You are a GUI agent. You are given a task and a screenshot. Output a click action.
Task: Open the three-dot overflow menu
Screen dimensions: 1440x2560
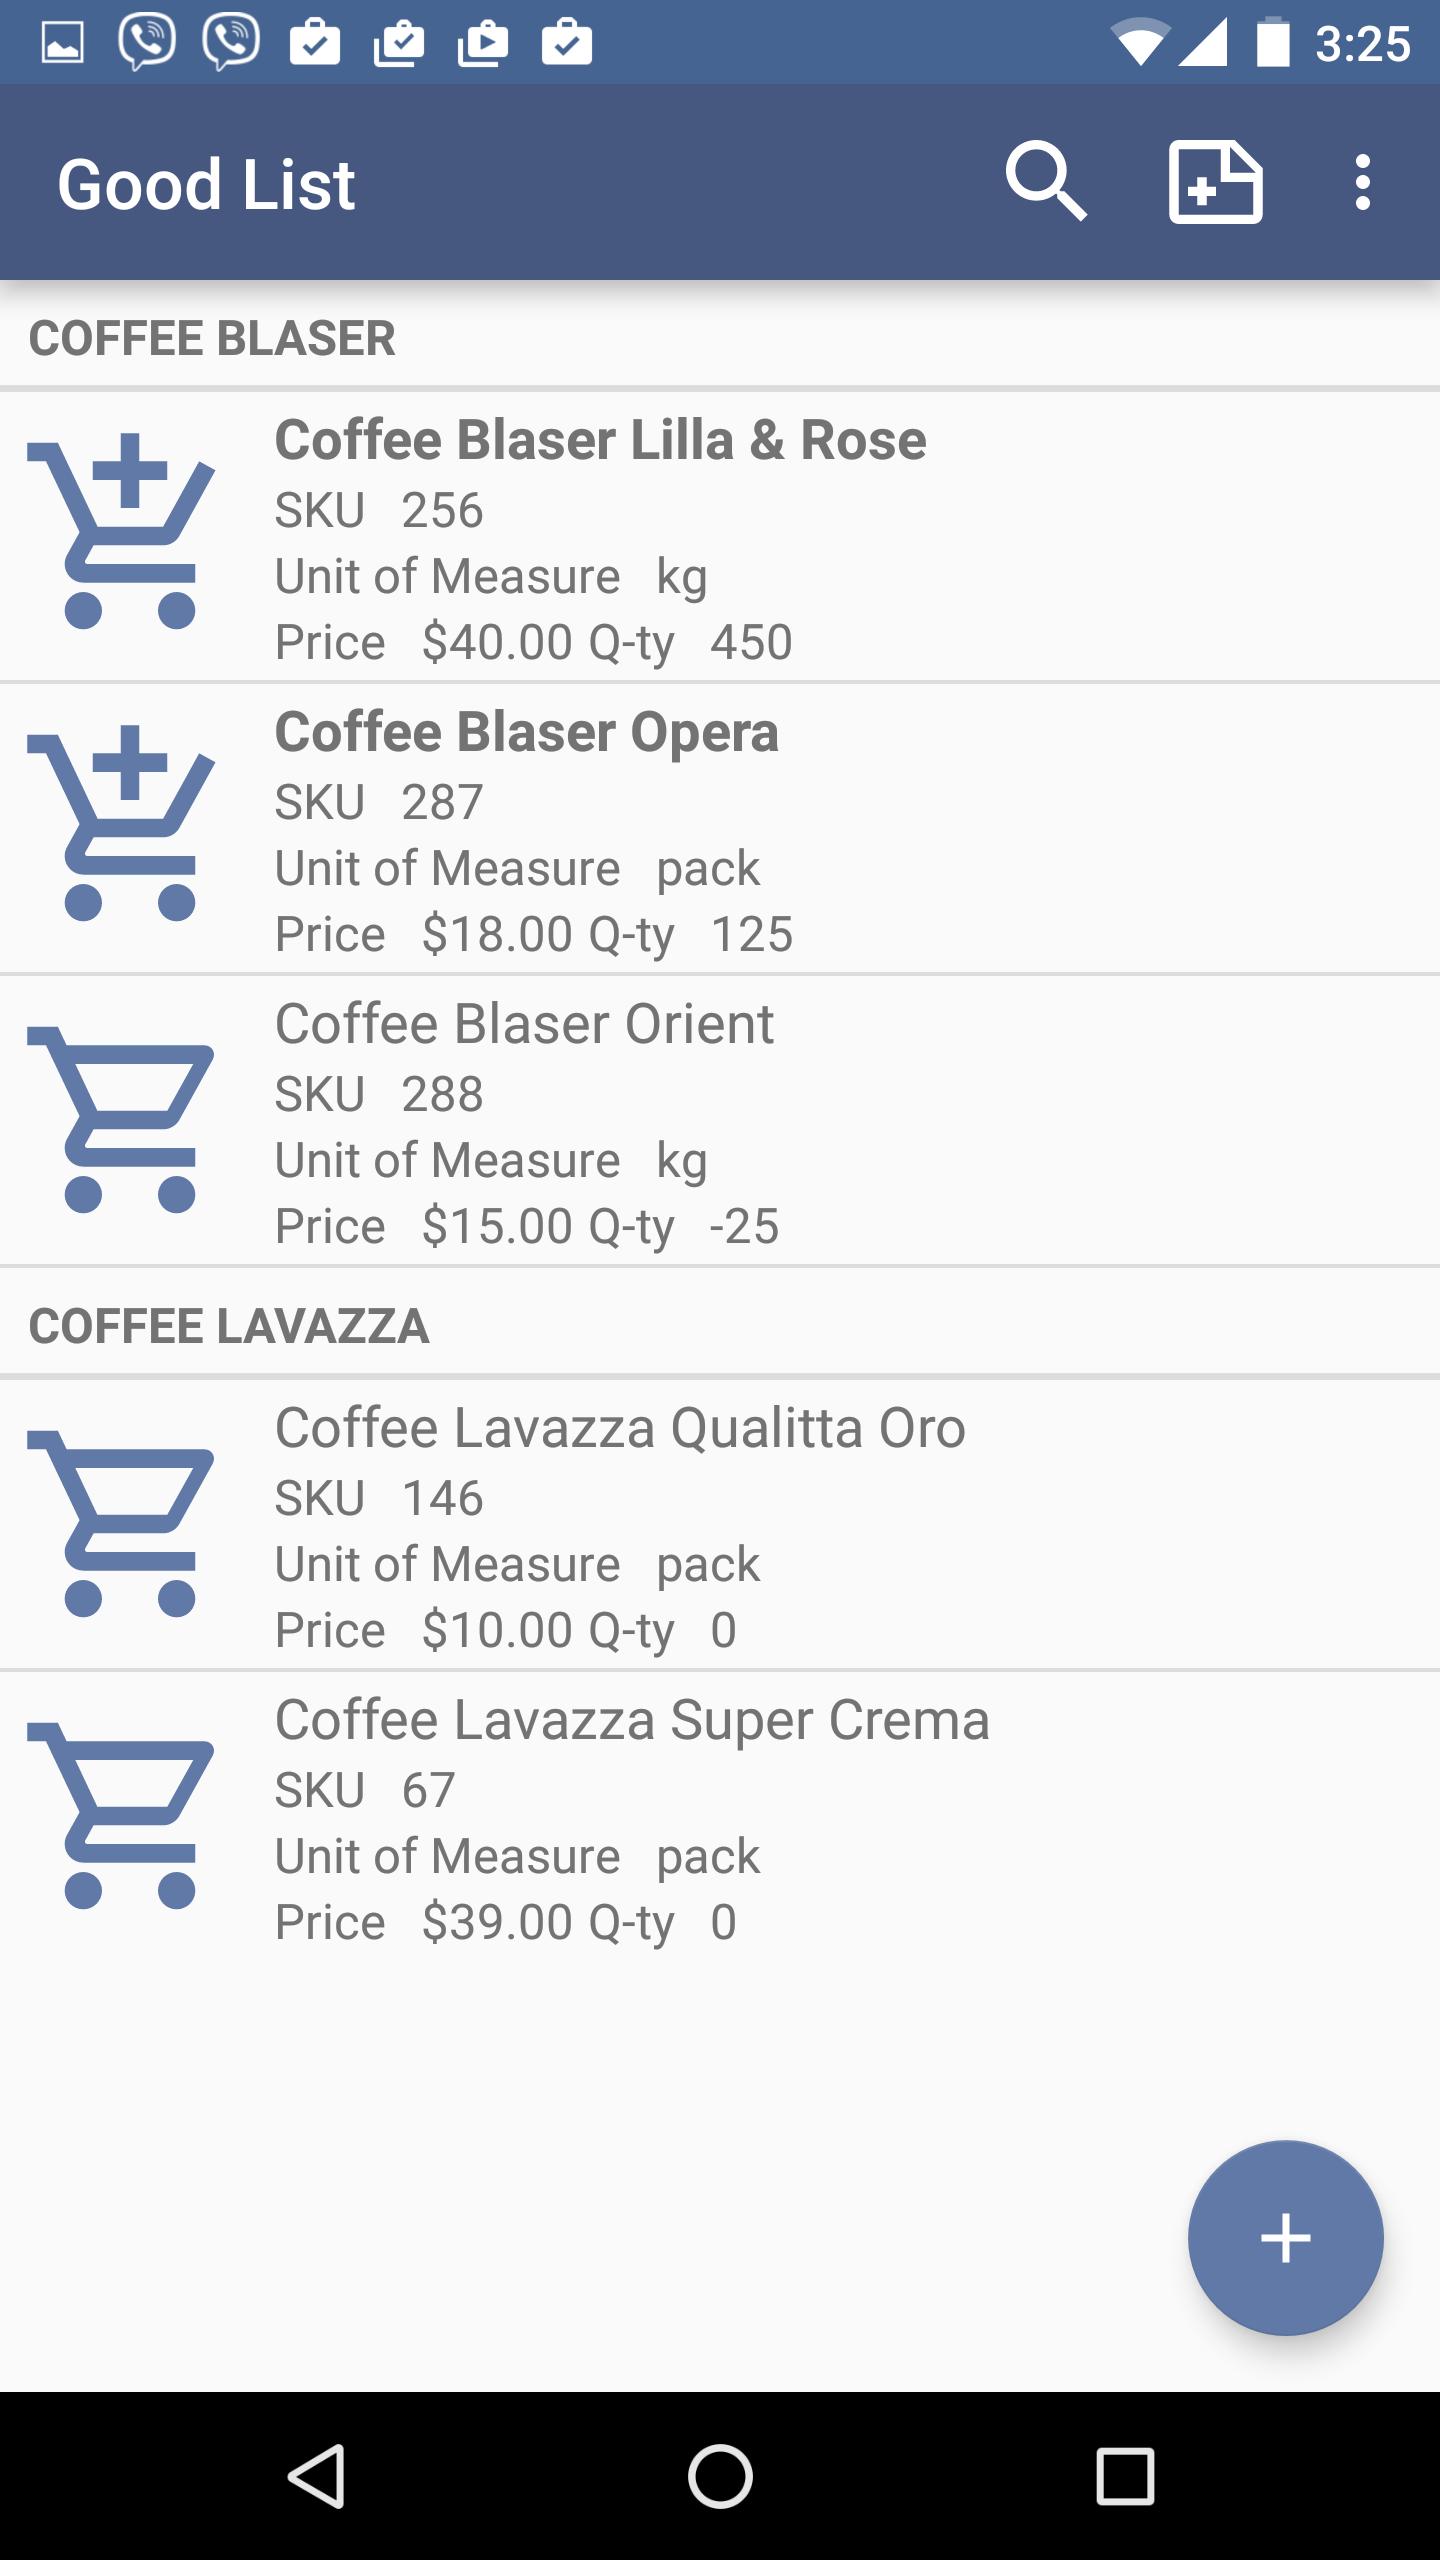(1362, 183)
